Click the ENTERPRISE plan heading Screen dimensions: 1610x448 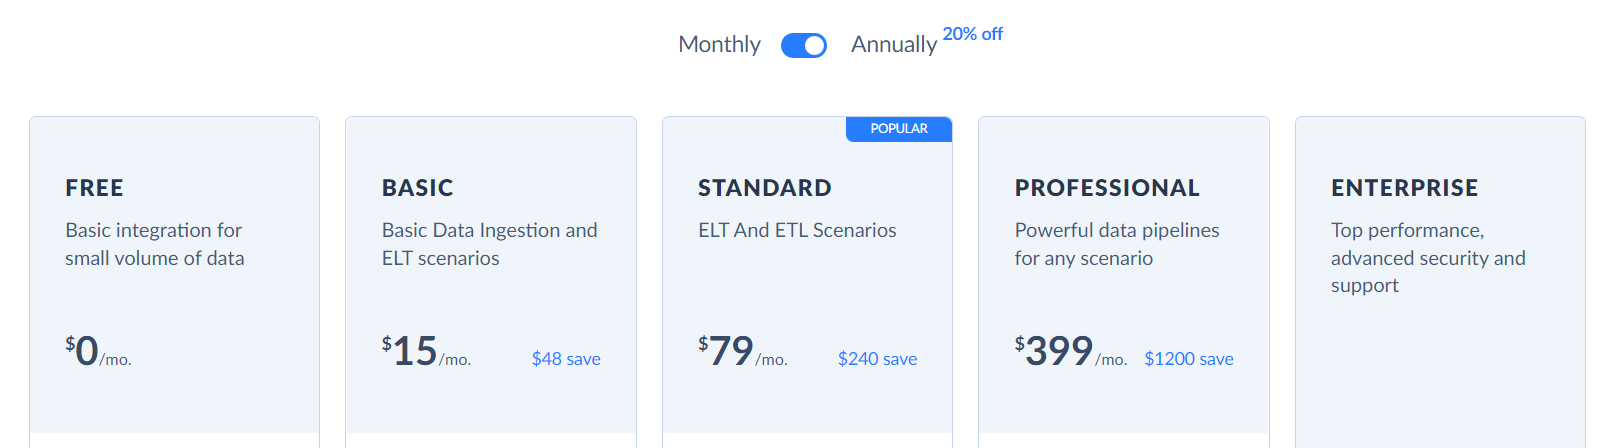(x=1404, y=188)
